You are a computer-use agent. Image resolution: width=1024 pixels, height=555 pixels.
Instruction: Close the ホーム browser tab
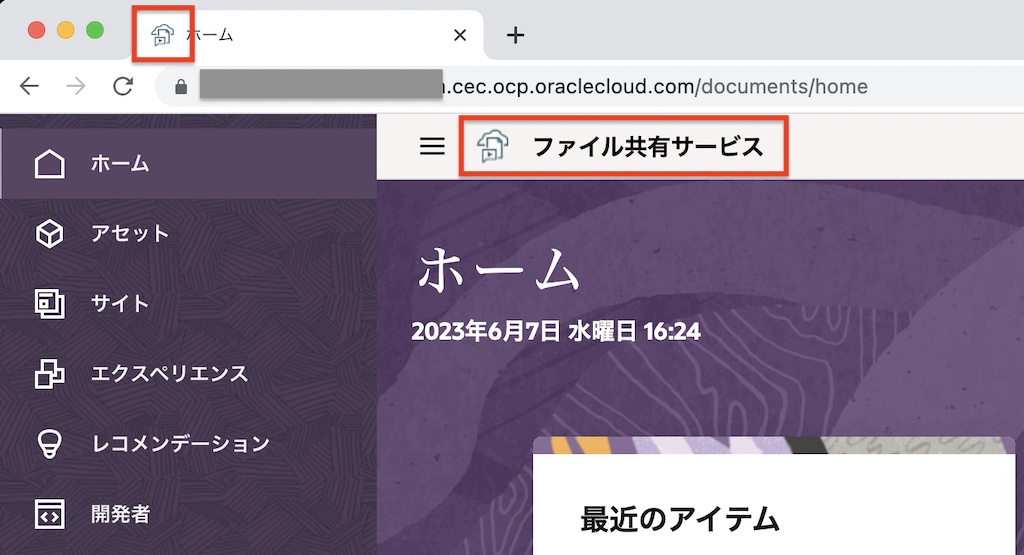tap(460, 35)
